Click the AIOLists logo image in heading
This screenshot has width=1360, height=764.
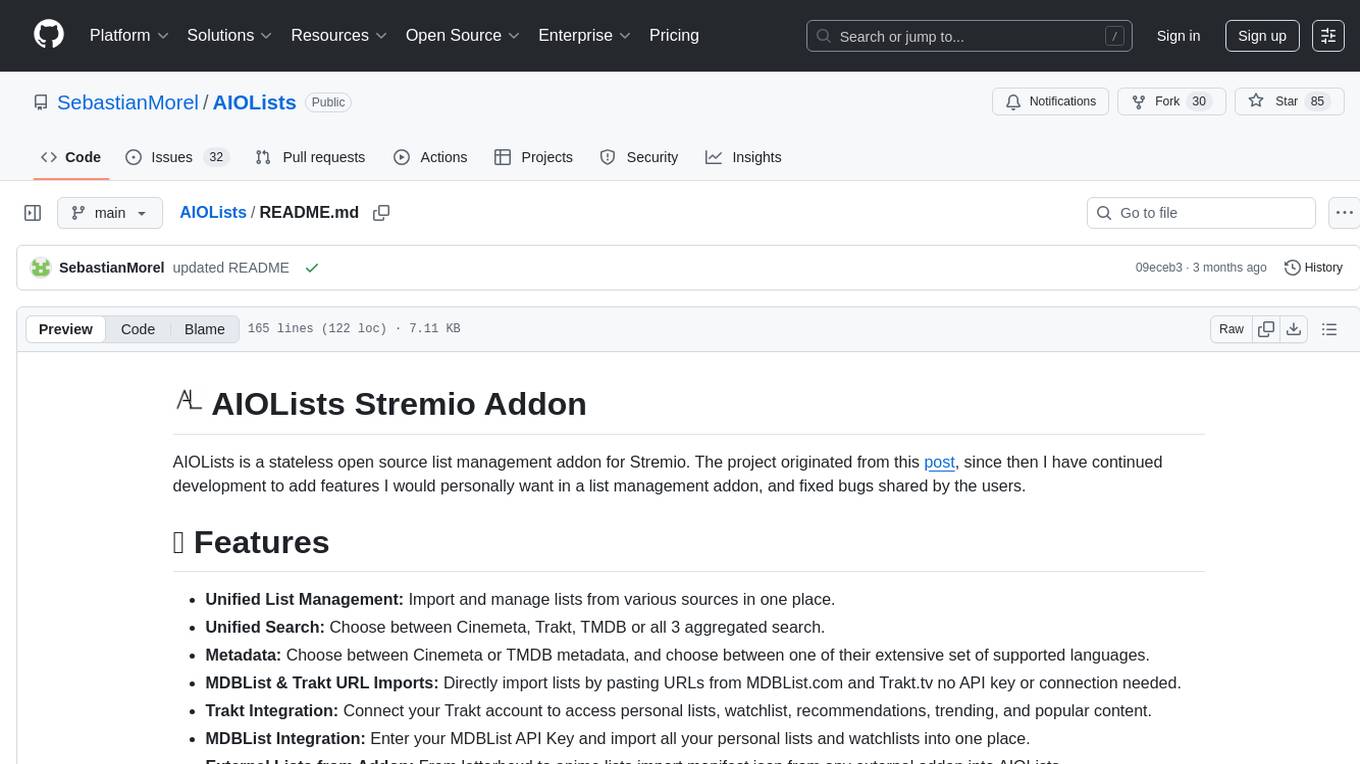point(189,402)
